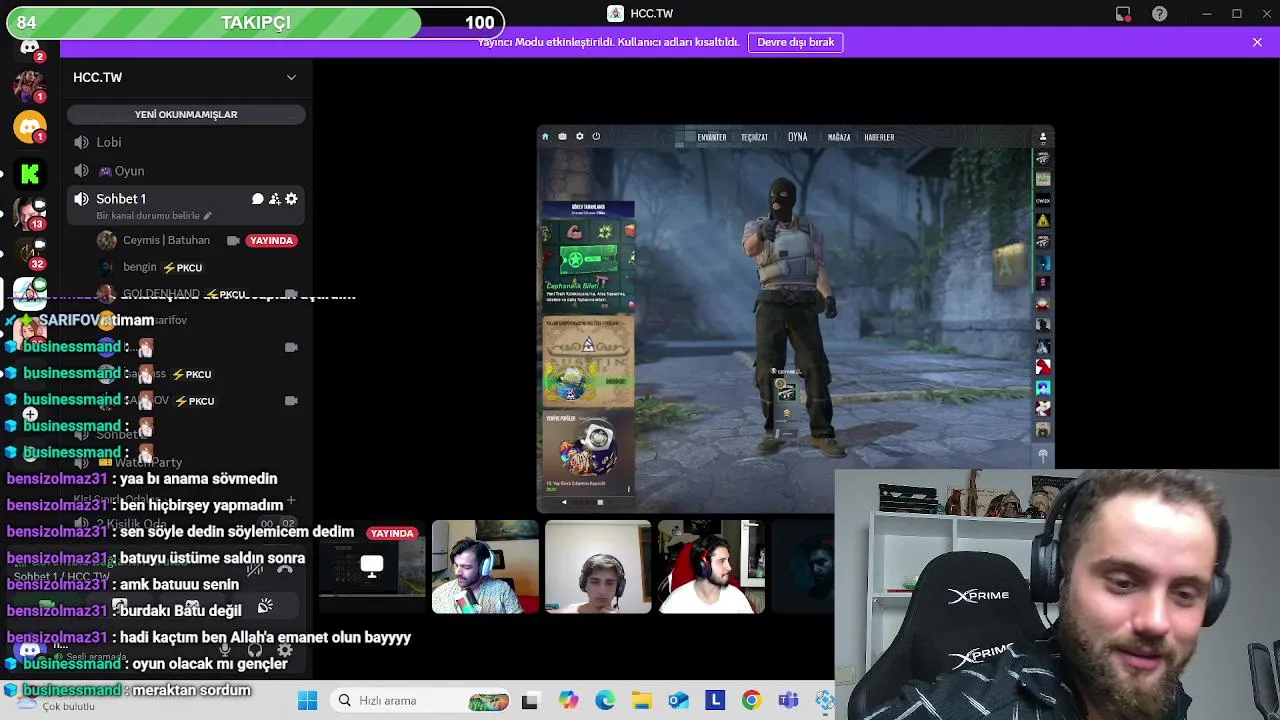Select user Ceymis | Batuhan in voice list

tap(166, 240)
